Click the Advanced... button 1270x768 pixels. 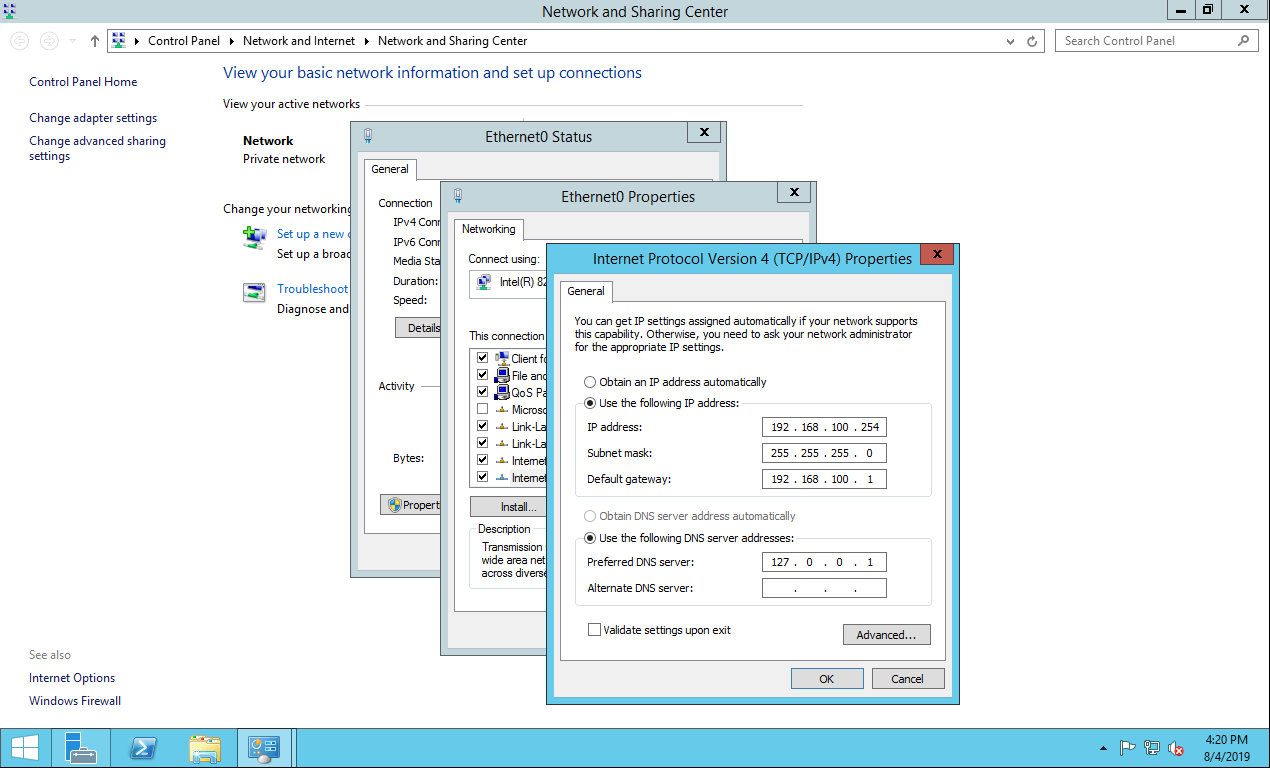point(886,635)
